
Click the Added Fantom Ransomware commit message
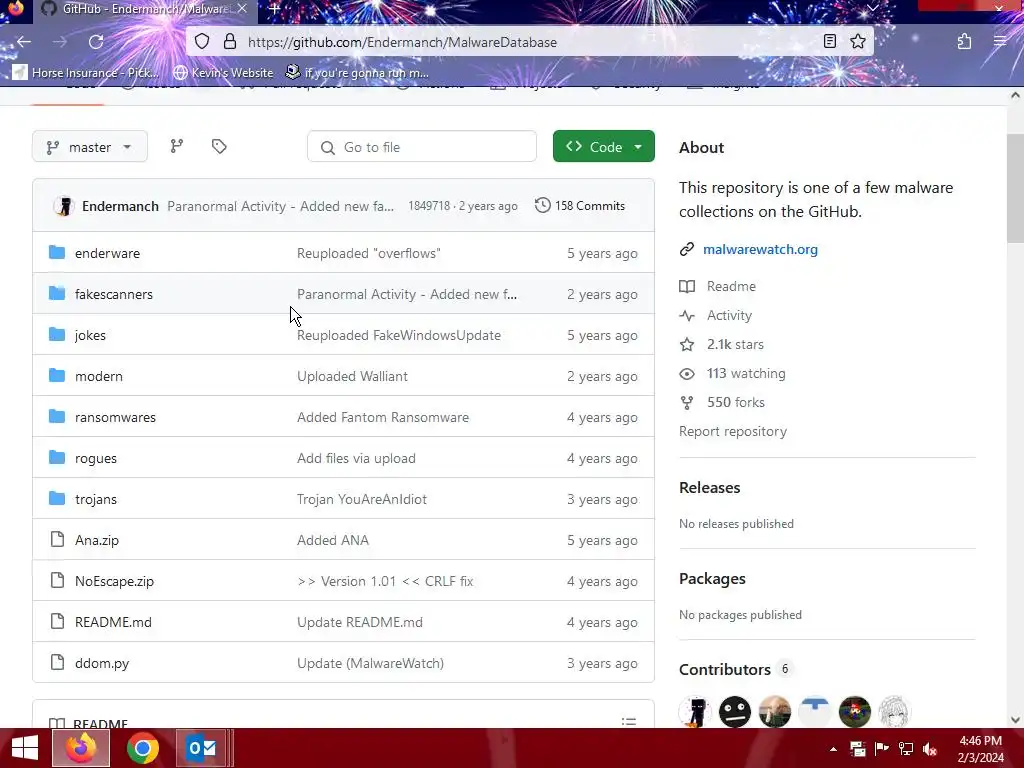click(383, 417)
